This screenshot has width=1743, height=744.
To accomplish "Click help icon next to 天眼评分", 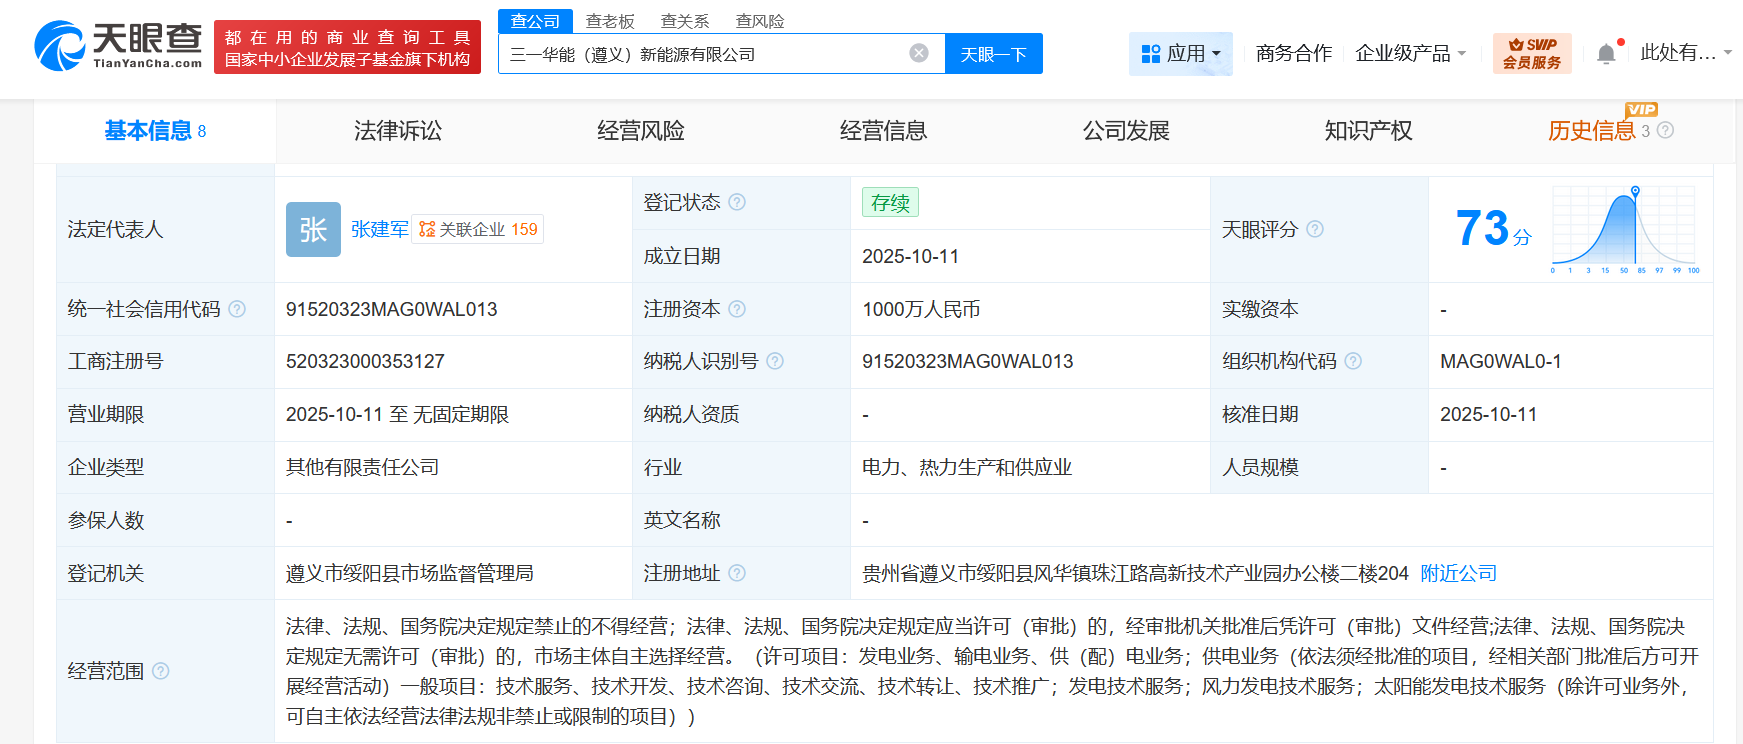I will 1315,229.
